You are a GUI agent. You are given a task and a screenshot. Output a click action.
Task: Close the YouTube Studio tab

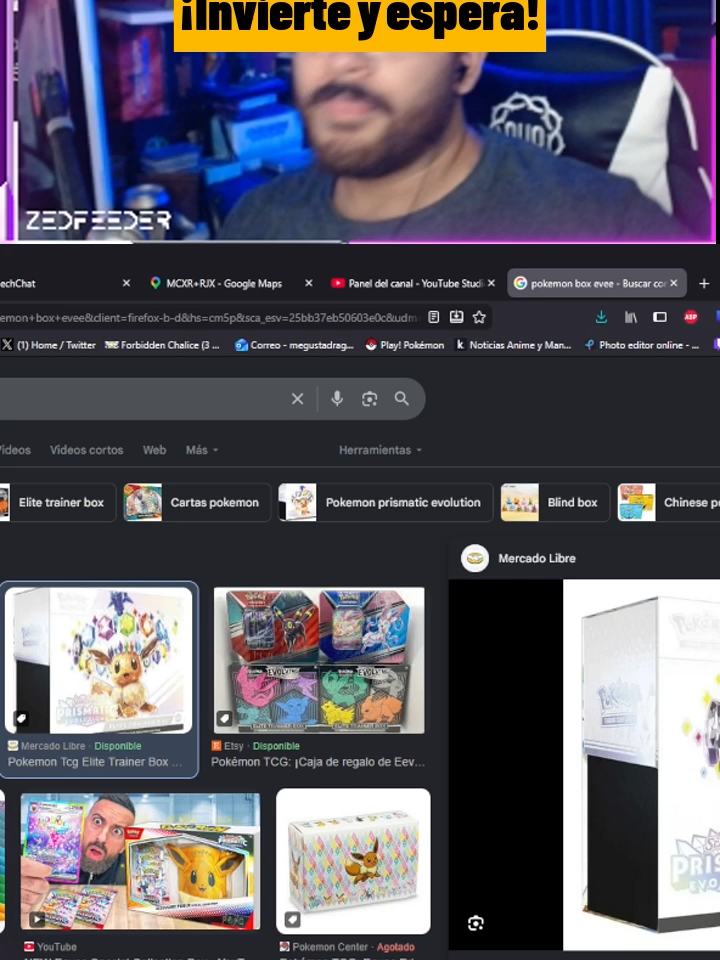(x=491, y=283)
